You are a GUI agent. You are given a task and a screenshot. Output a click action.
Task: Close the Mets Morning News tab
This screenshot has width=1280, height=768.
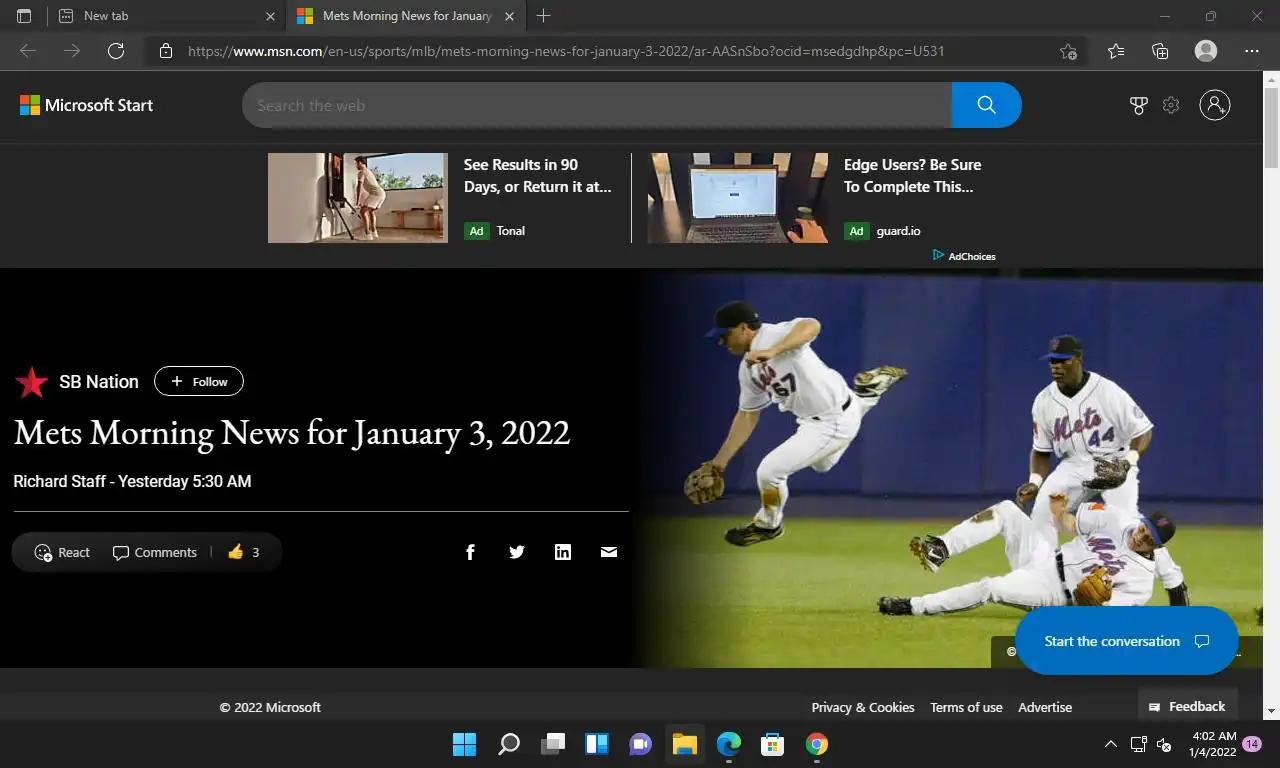tap(510, 16)
